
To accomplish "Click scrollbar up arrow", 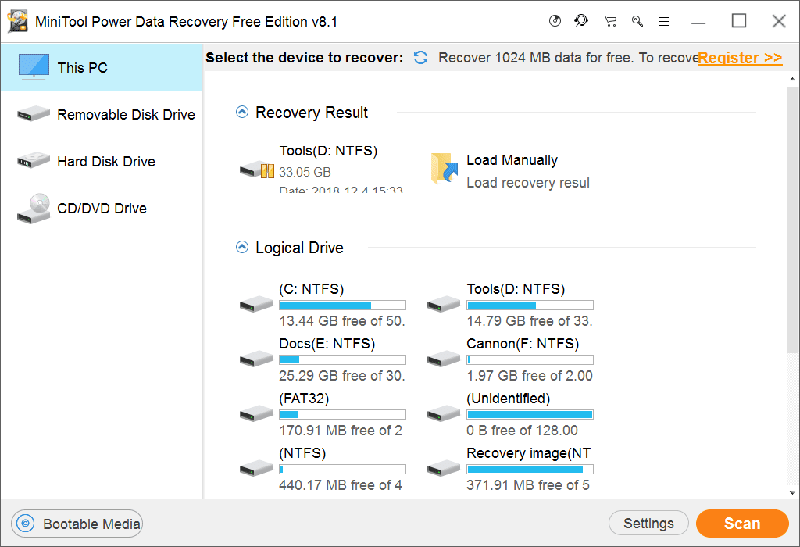I will point(792,79).
